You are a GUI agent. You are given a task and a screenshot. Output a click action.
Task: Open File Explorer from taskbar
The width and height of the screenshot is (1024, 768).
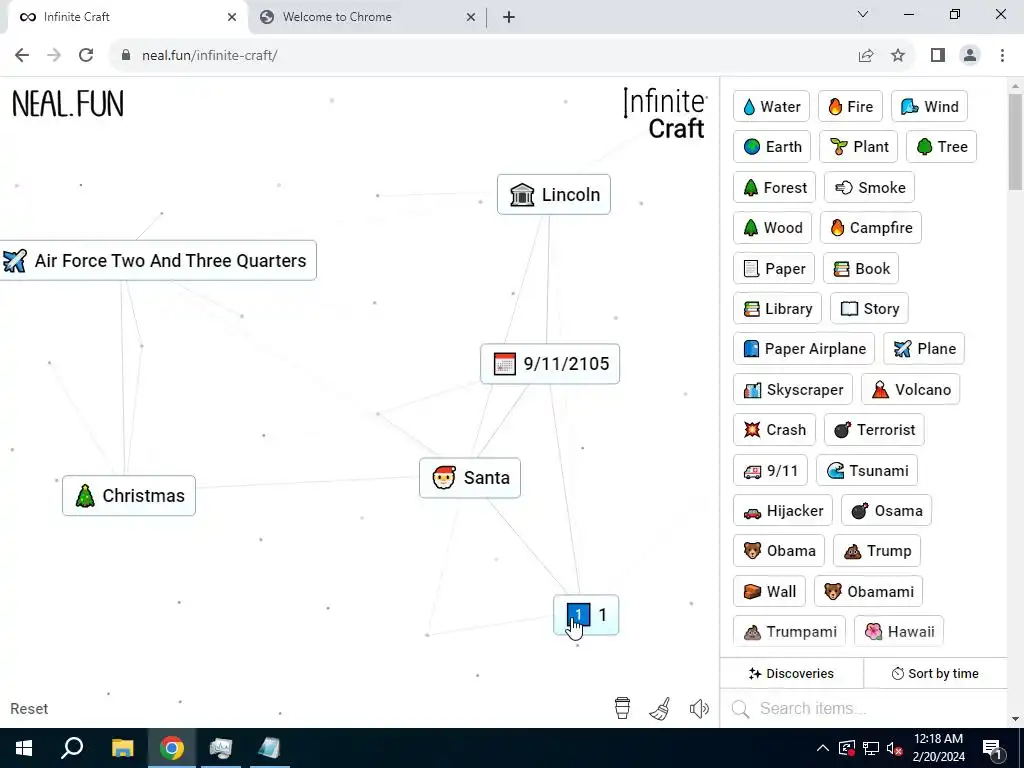tap(122, 748)
